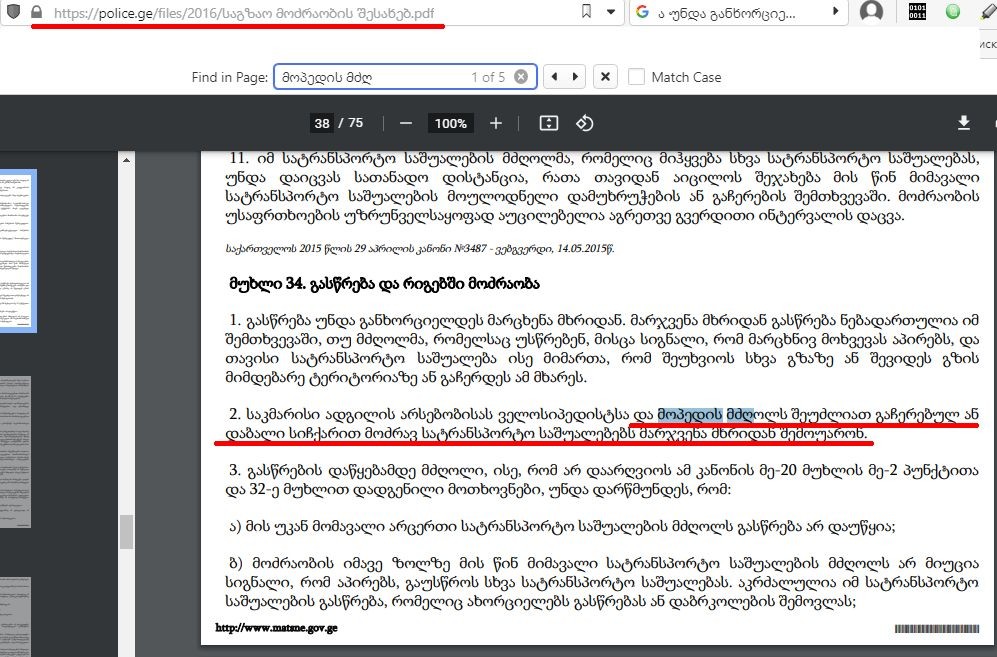The height and width of the screenshot is (657, 997).
Task: Bookmark this page with the bookmark icon
Action: click(586, 11)
